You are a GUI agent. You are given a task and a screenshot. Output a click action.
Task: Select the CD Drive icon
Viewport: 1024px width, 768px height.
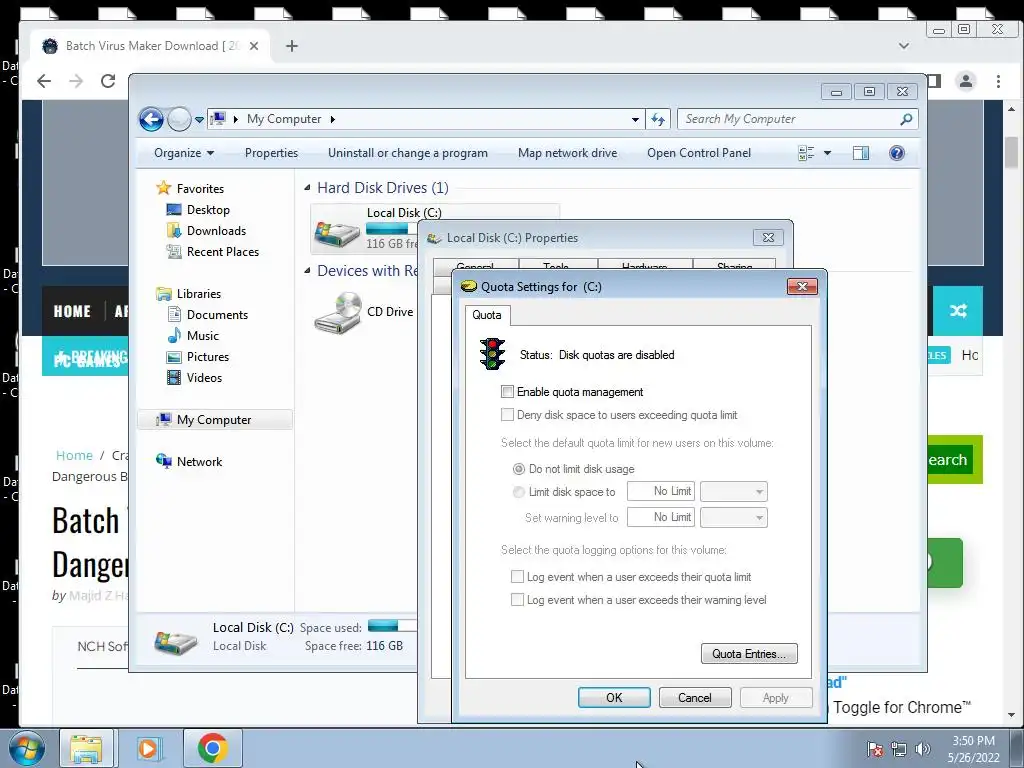click(339, 312)
